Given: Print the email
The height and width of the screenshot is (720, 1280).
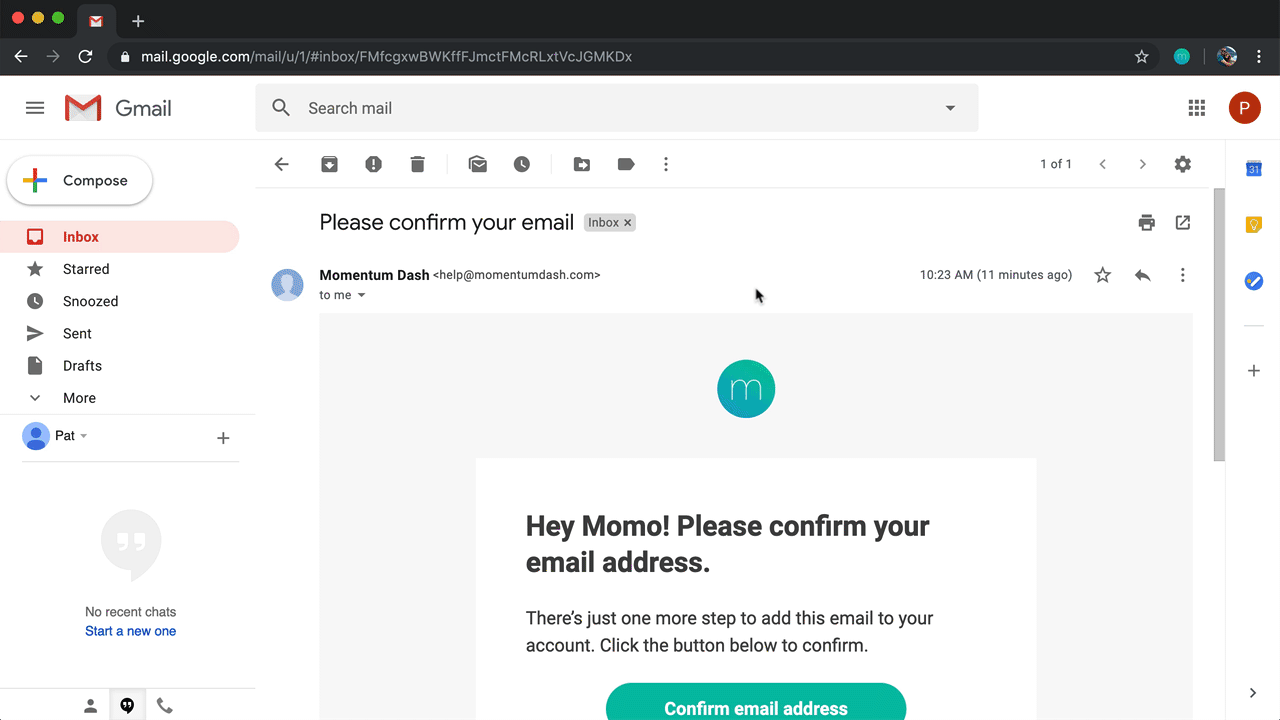Looking at the screenshot, I should pos(1146,222).
